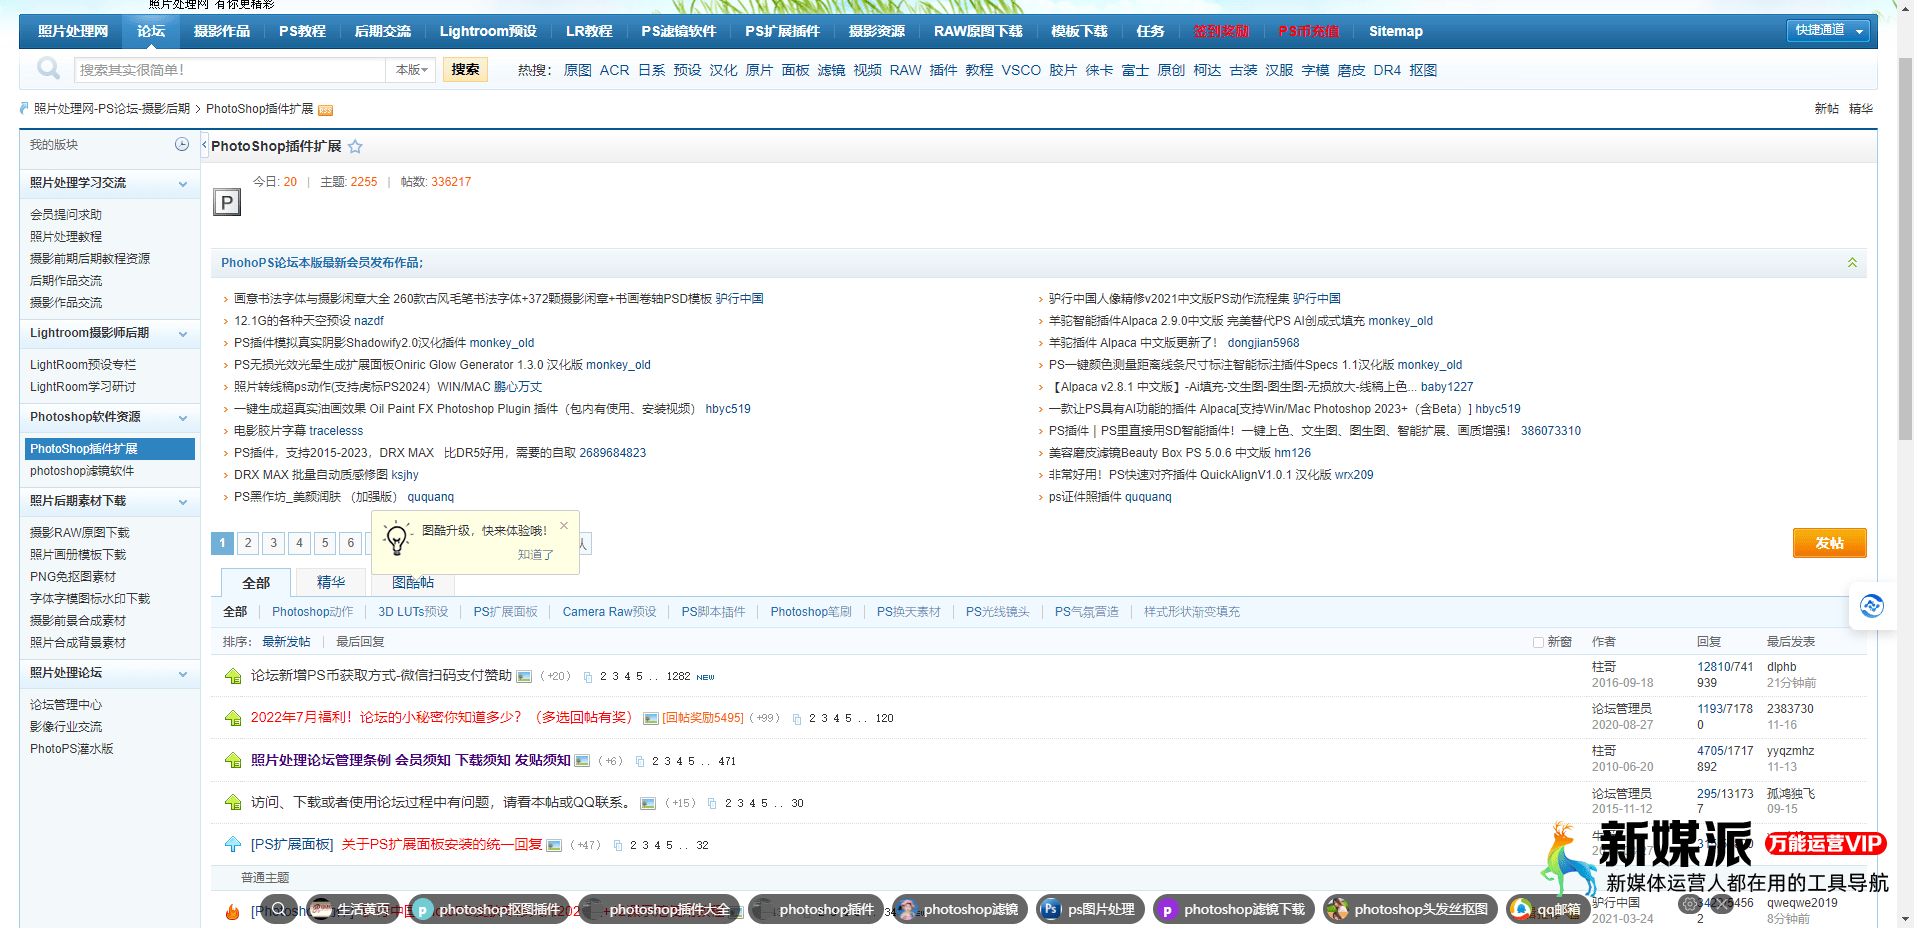Image resolution: width=1914 pixels, height=928 pixels.
Task: Open the 快捷通道 dropdown menu
Action: point(1827,31)
